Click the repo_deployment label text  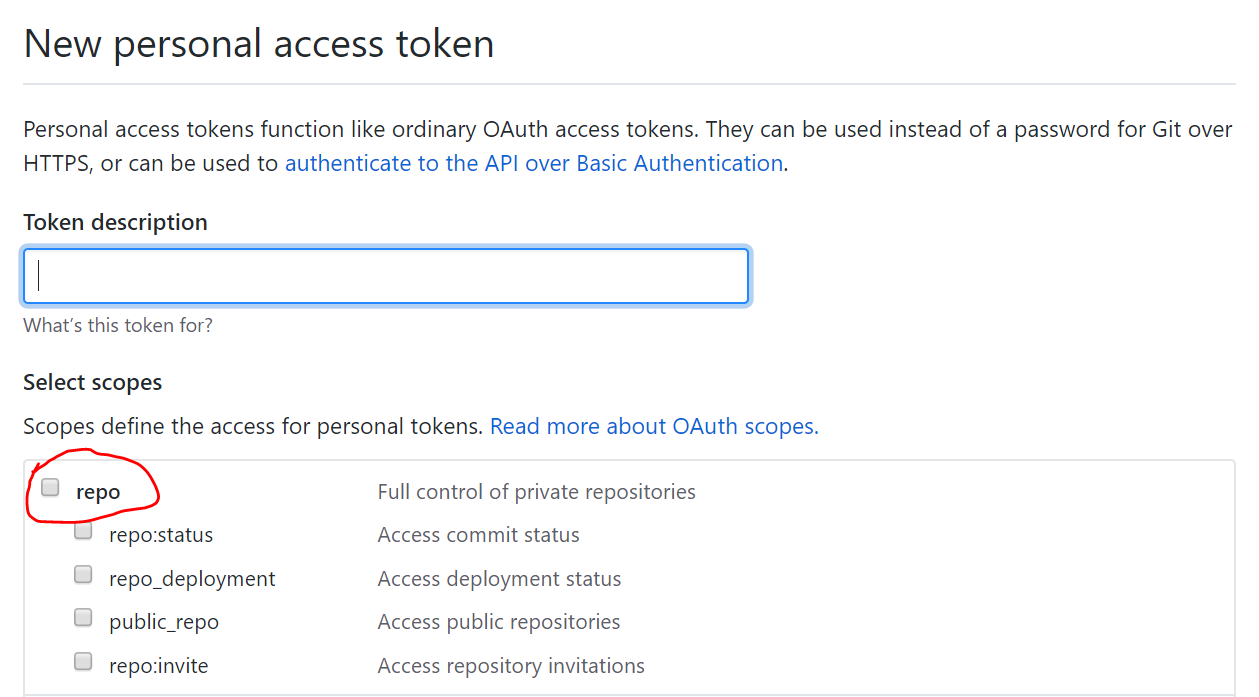[192, 579]
